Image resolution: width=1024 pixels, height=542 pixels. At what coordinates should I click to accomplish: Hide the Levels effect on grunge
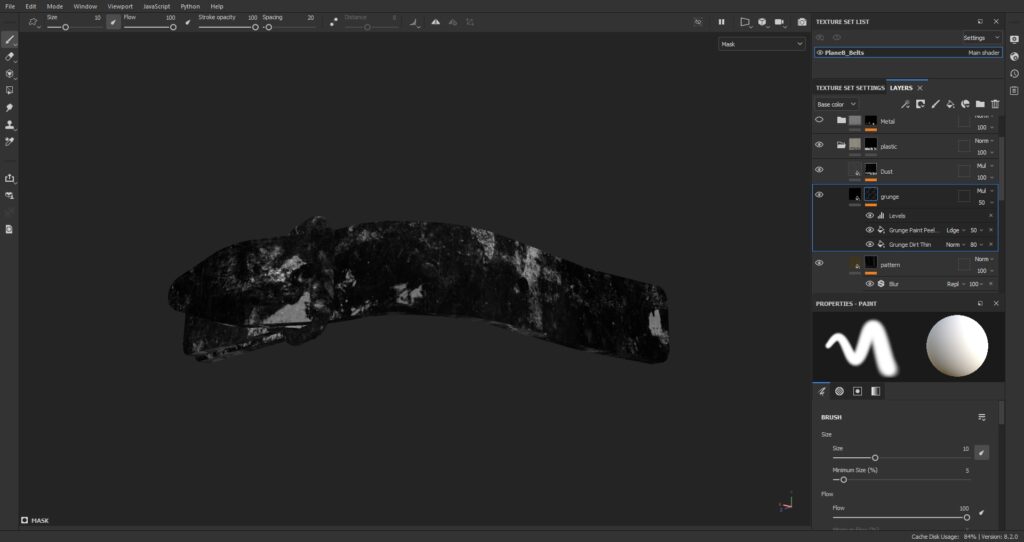pos(869,215)
